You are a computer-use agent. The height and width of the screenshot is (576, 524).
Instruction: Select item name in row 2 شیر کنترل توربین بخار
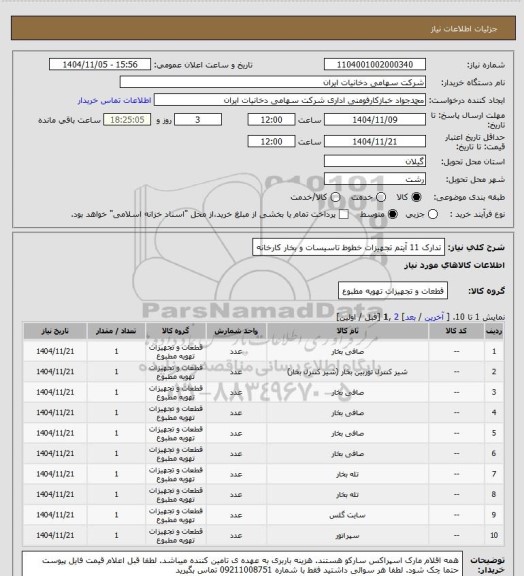[347, 372]
